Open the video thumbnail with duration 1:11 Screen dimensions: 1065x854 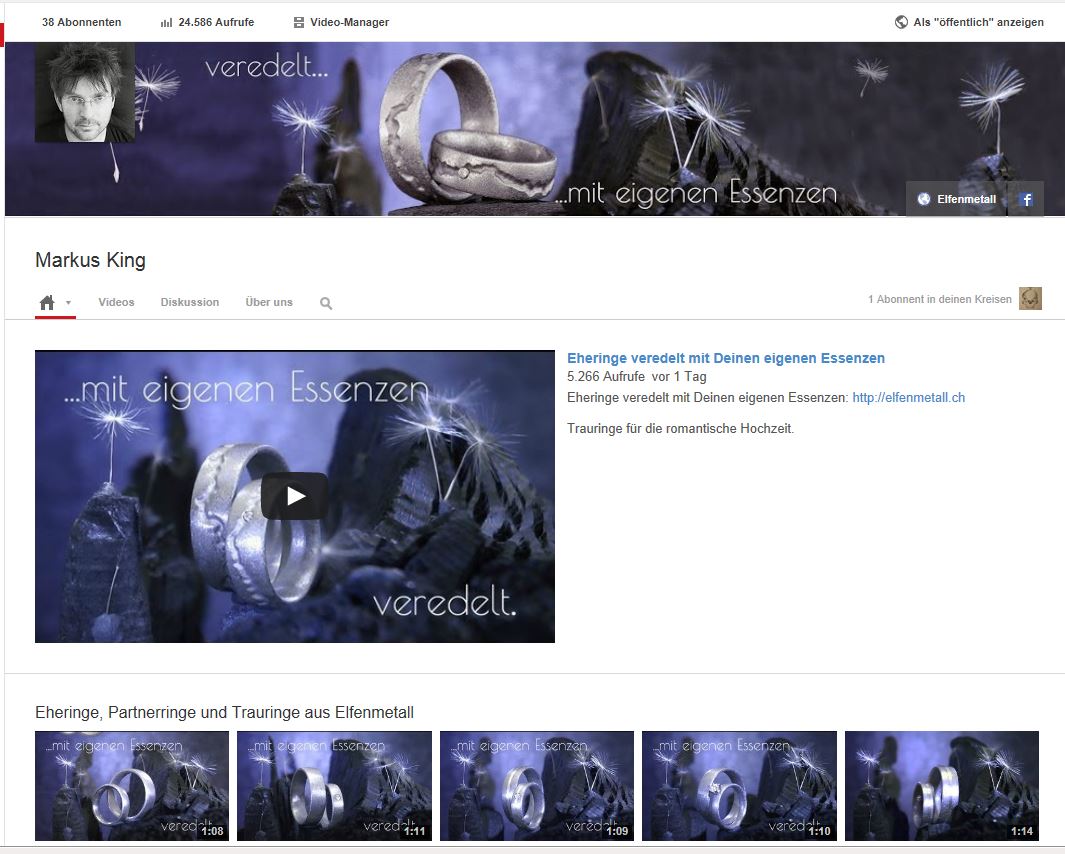(334, 786)
